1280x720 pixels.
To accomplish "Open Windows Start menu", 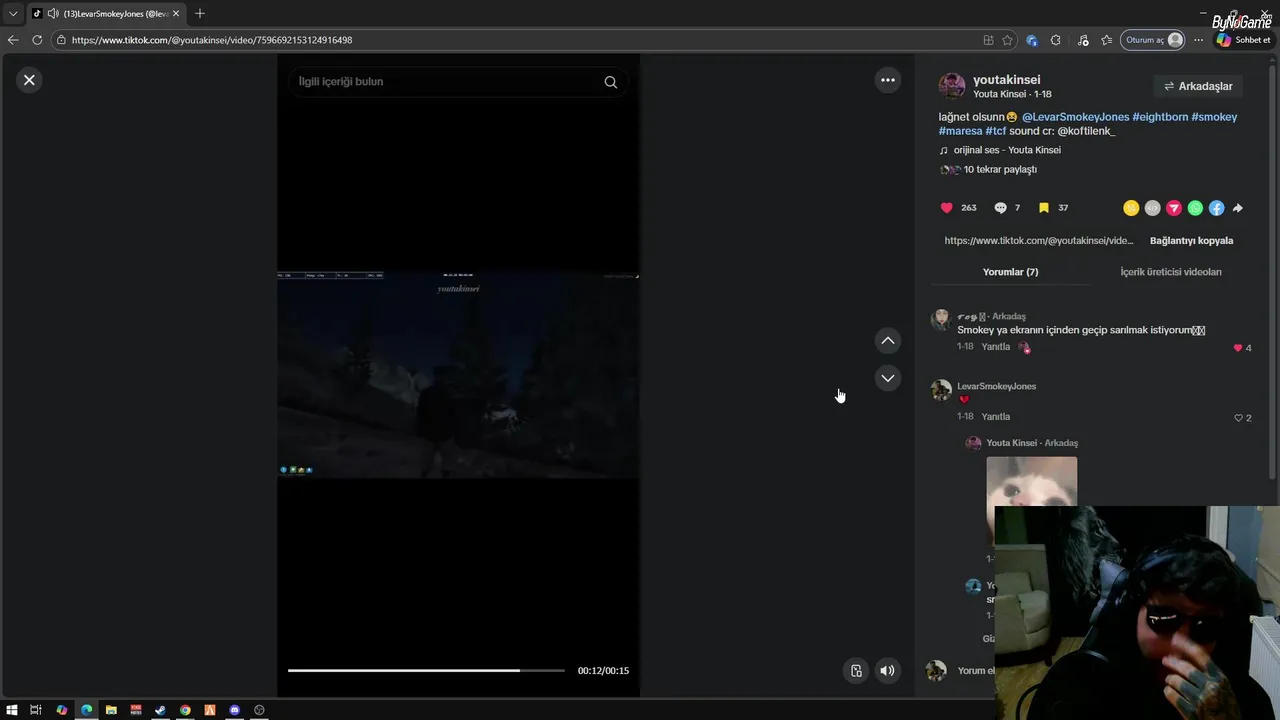I will (x=12, y=710).
